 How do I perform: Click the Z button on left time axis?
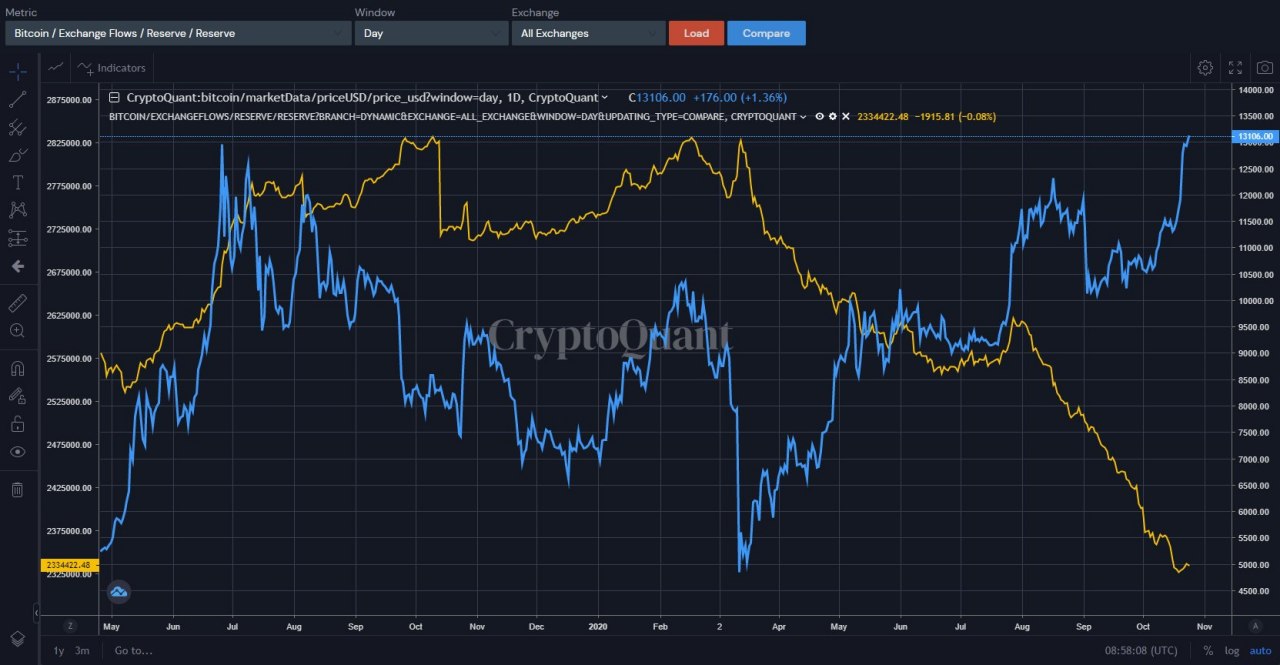click(70, 625)
